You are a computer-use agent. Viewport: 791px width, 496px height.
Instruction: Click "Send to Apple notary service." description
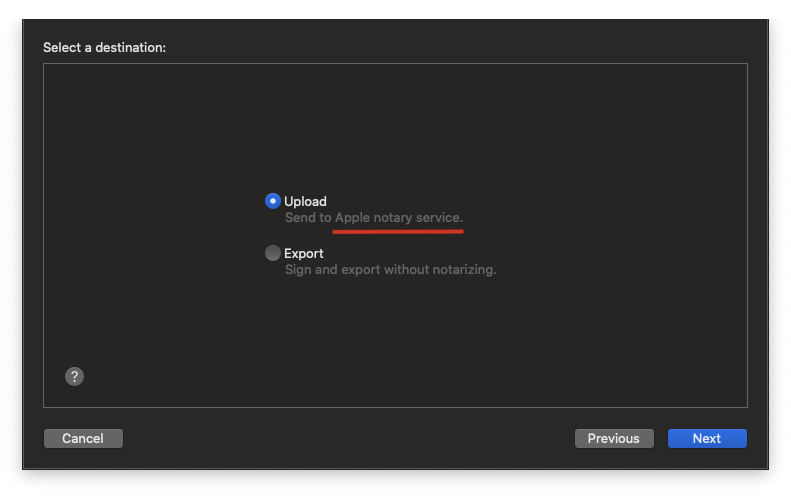[374, 217]
